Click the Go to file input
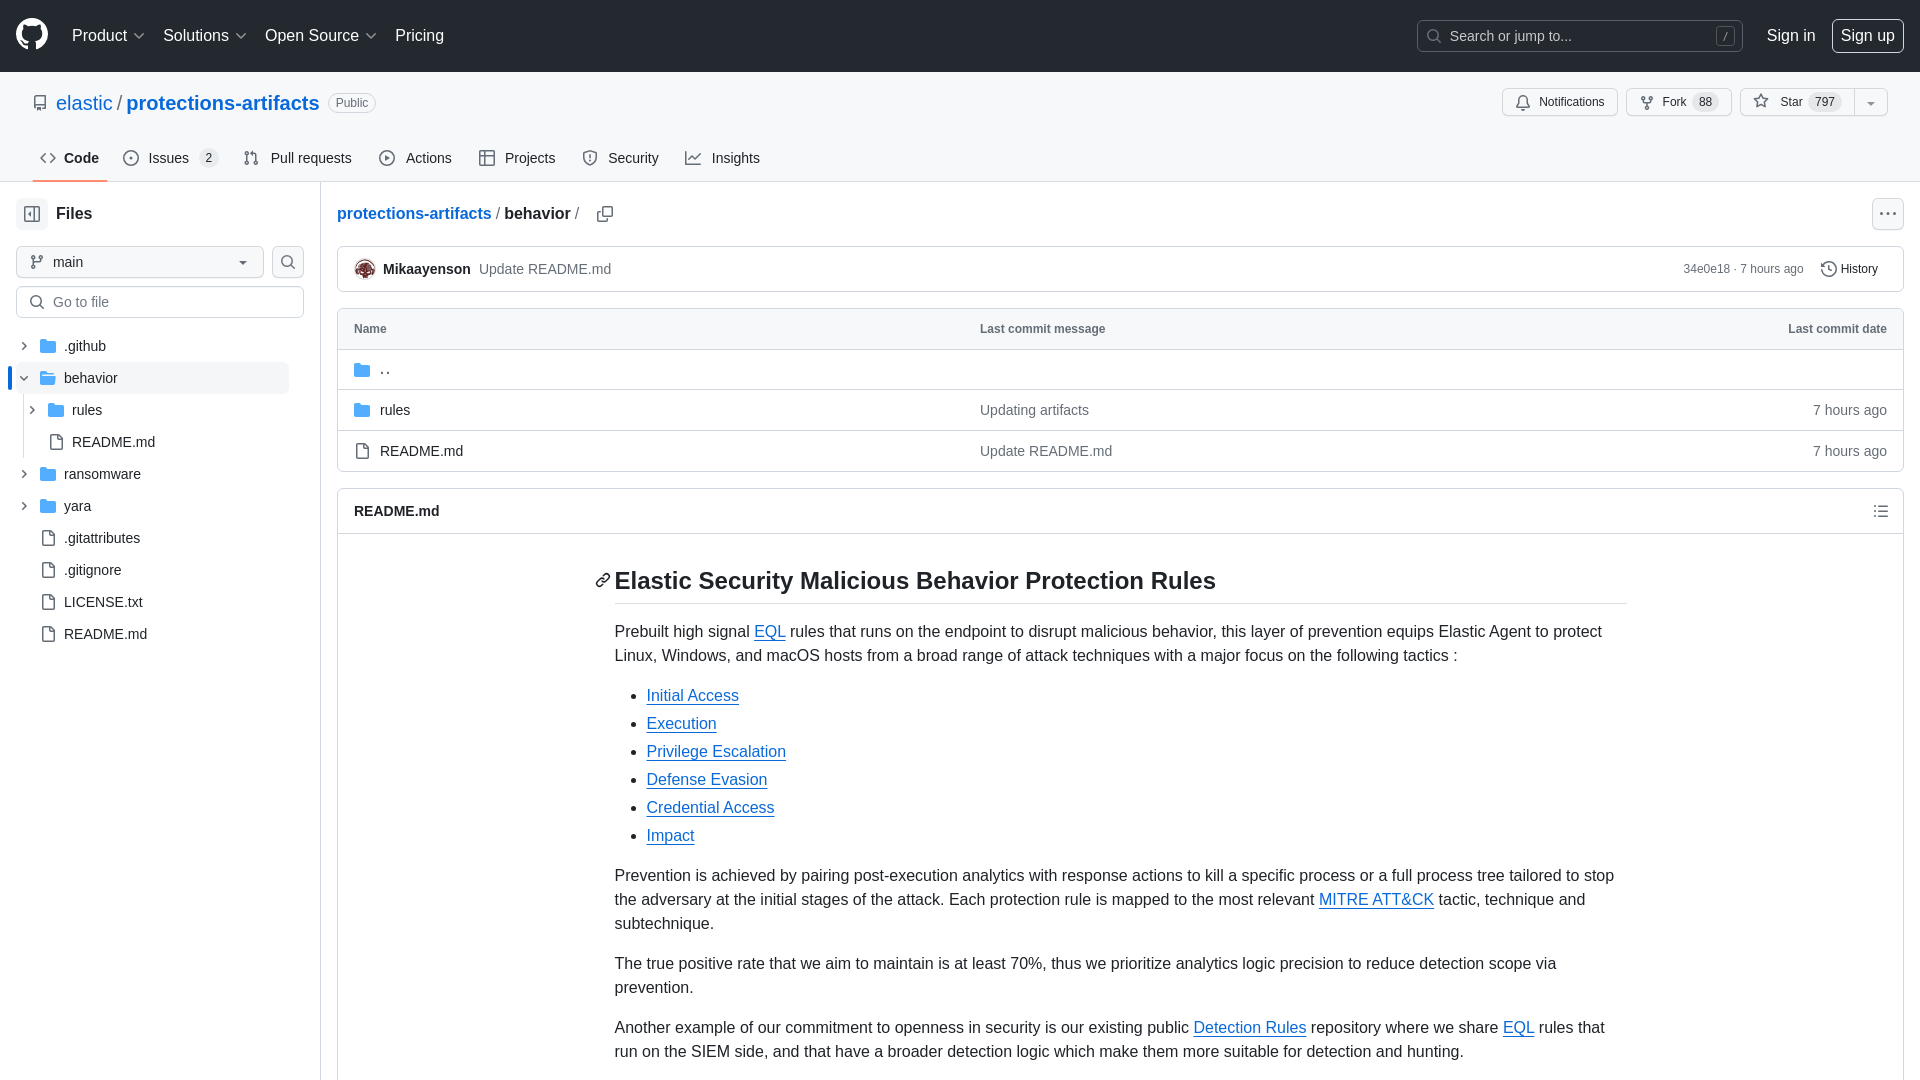 (x=160, y=302)
